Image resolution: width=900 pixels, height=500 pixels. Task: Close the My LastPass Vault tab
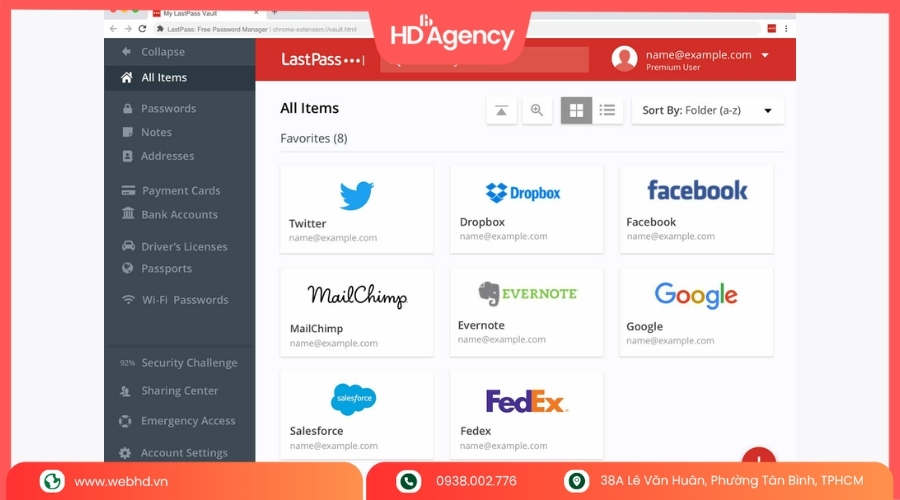coord(256,13)
